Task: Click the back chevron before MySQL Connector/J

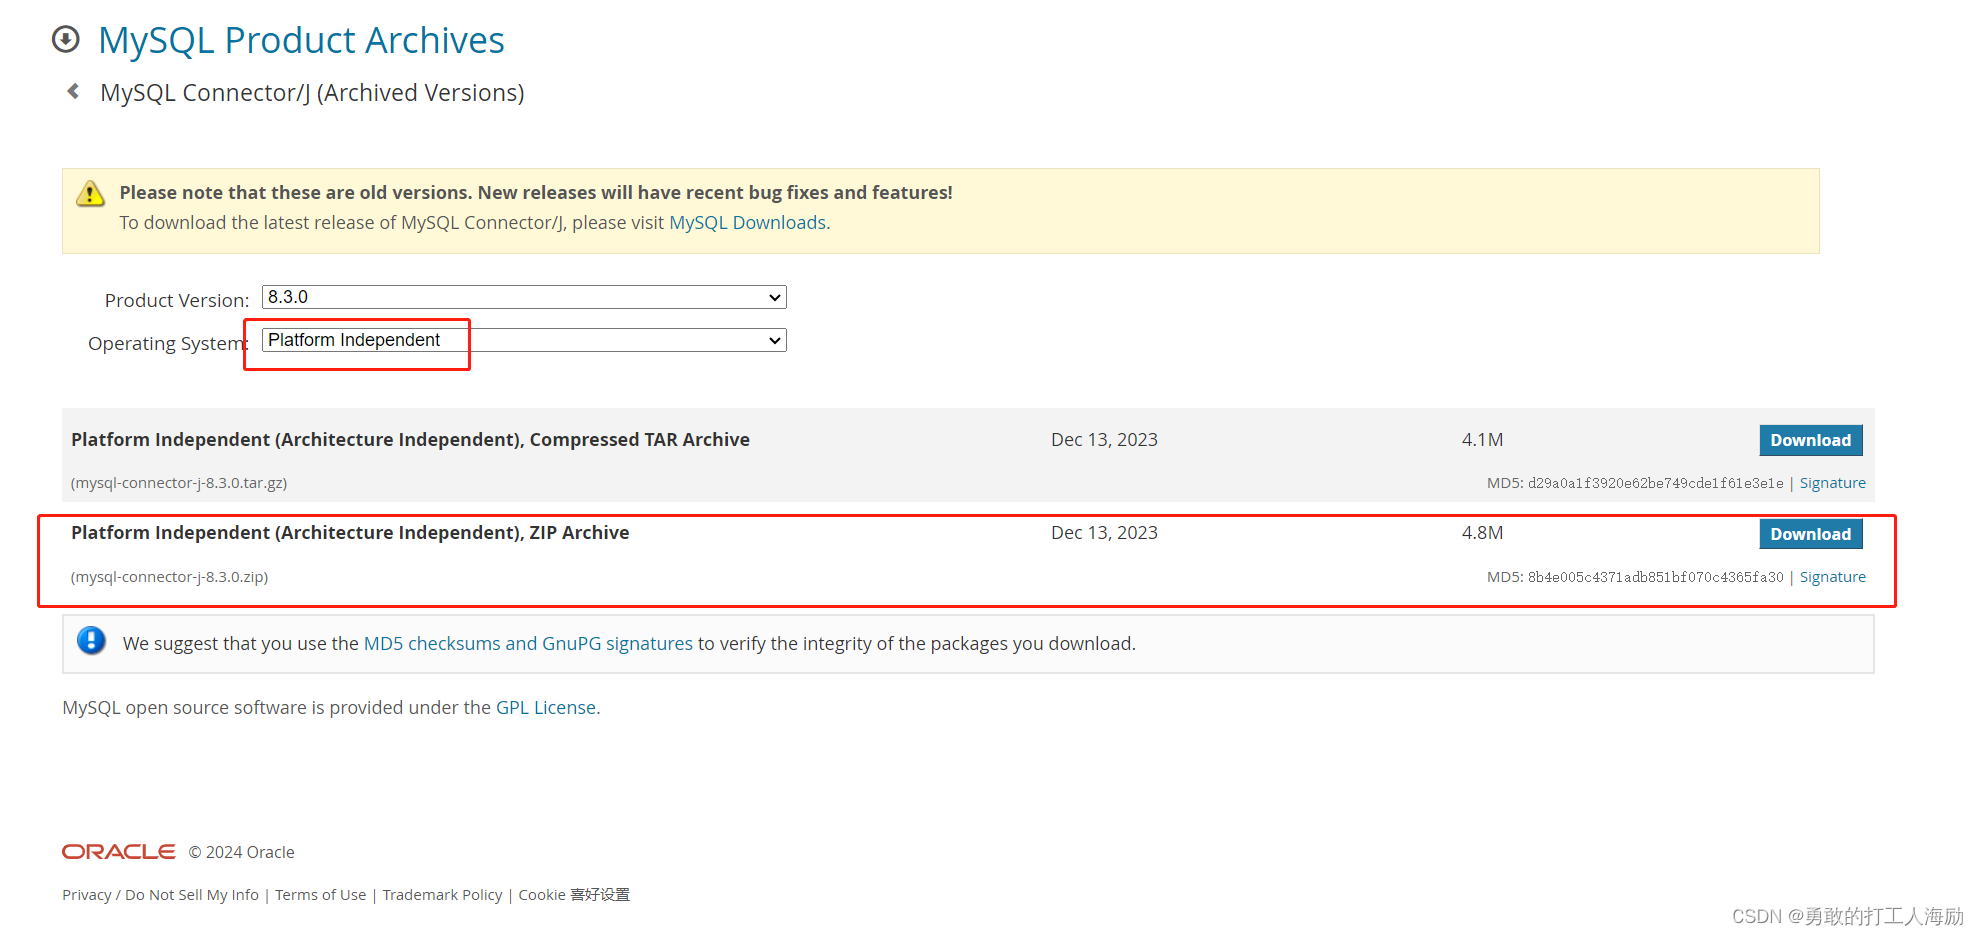Action: tap(73, 91)
